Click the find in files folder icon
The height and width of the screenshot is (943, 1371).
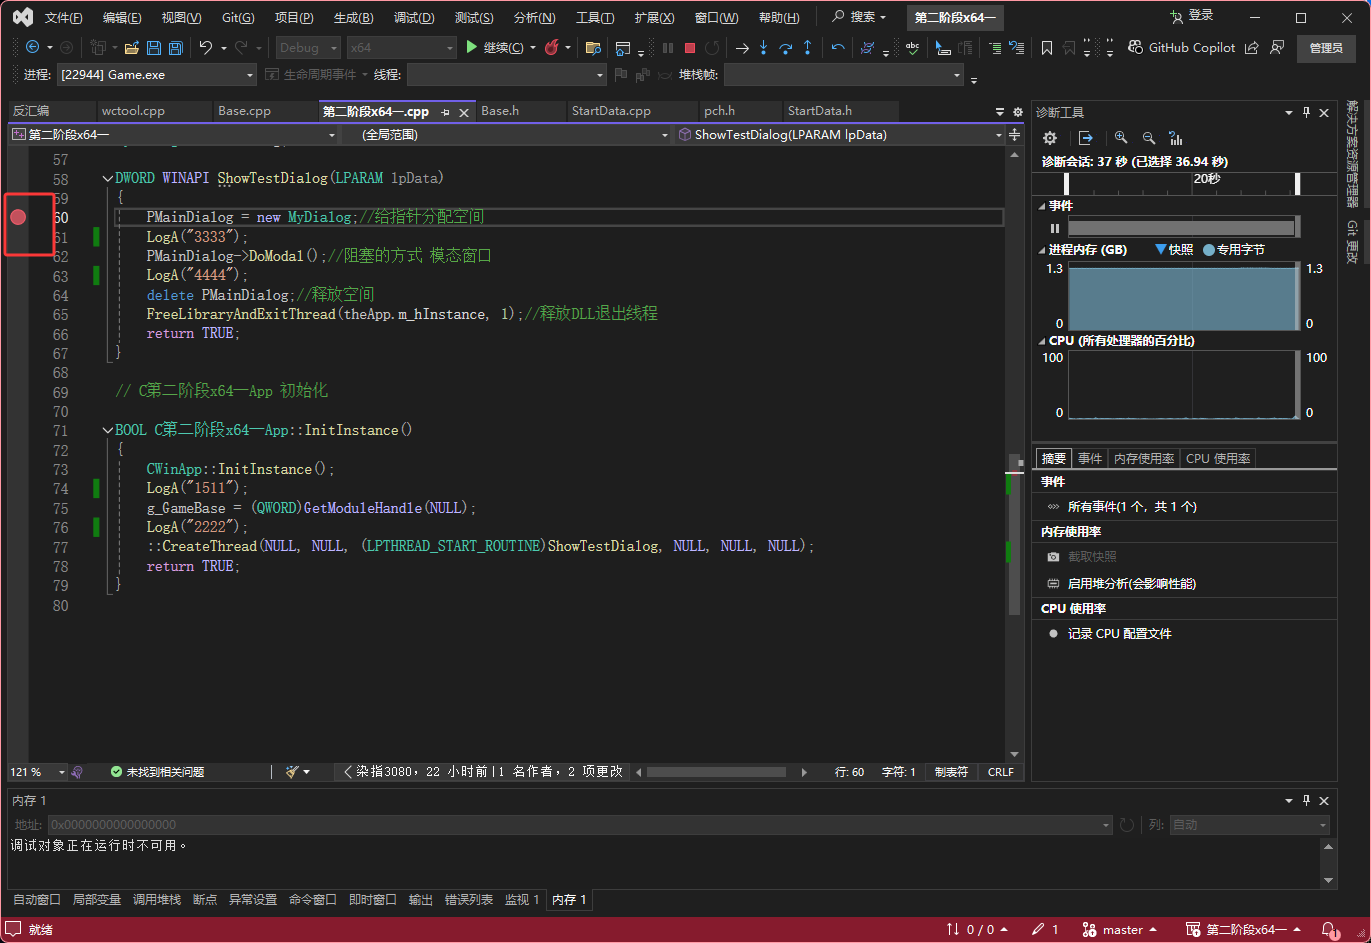[593, 47]
